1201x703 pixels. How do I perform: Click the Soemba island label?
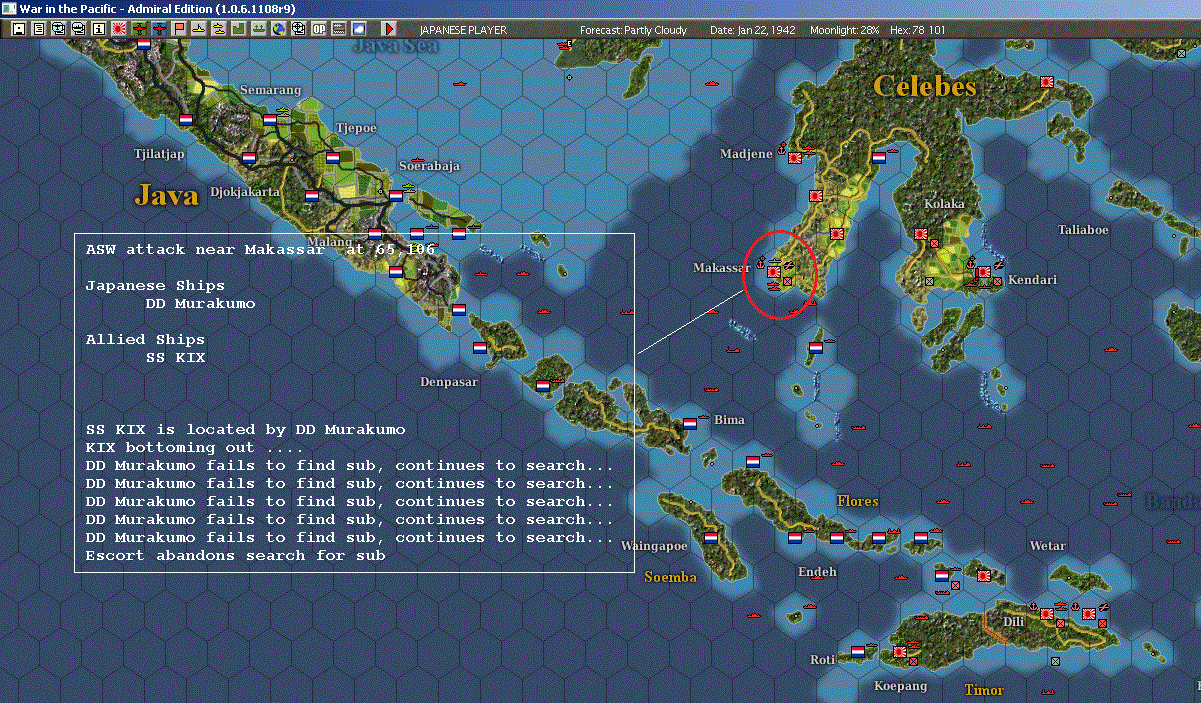pyautogui.click(x=670, y=577)
